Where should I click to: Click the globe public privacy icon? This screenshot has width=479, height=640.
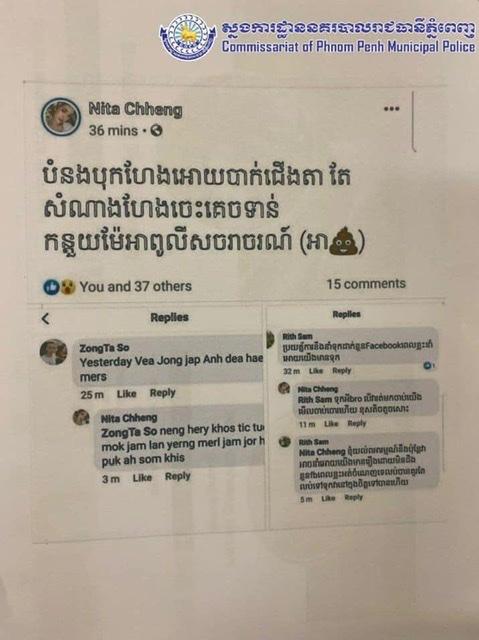(x=156, y=131)
